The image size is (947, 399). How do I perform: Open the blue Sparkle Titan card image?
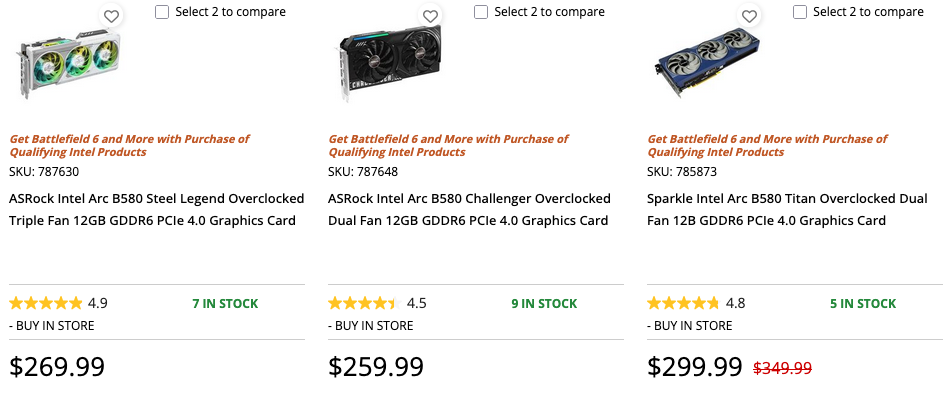707,59
